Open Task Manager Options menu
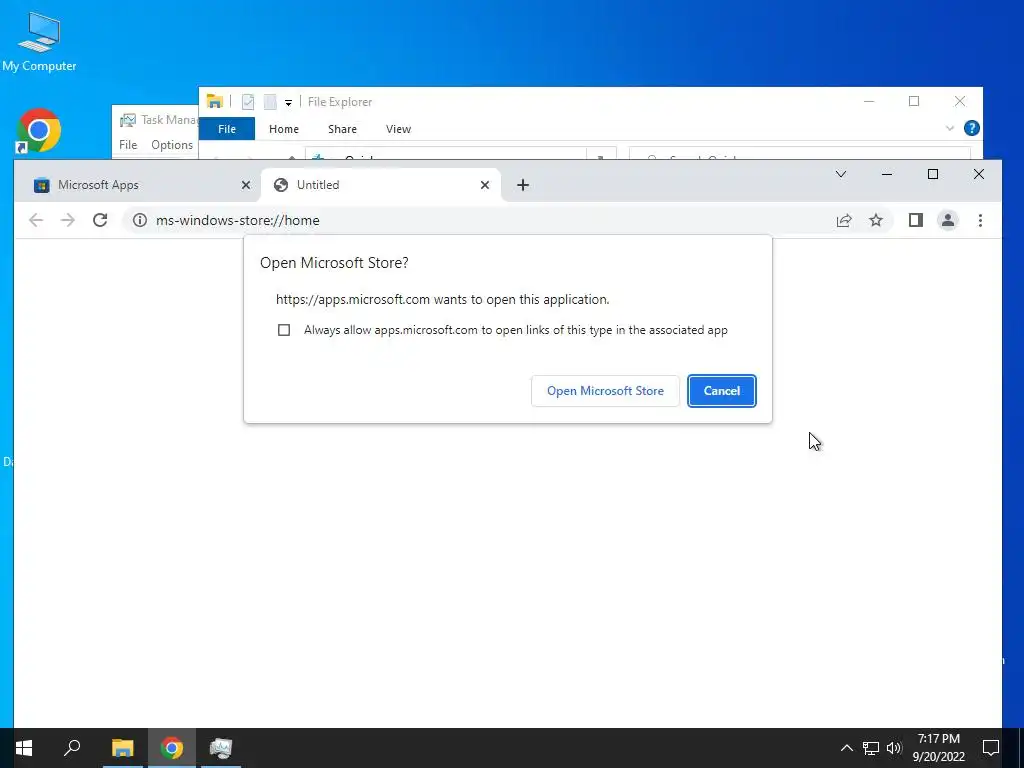 [x=172, y=144]
